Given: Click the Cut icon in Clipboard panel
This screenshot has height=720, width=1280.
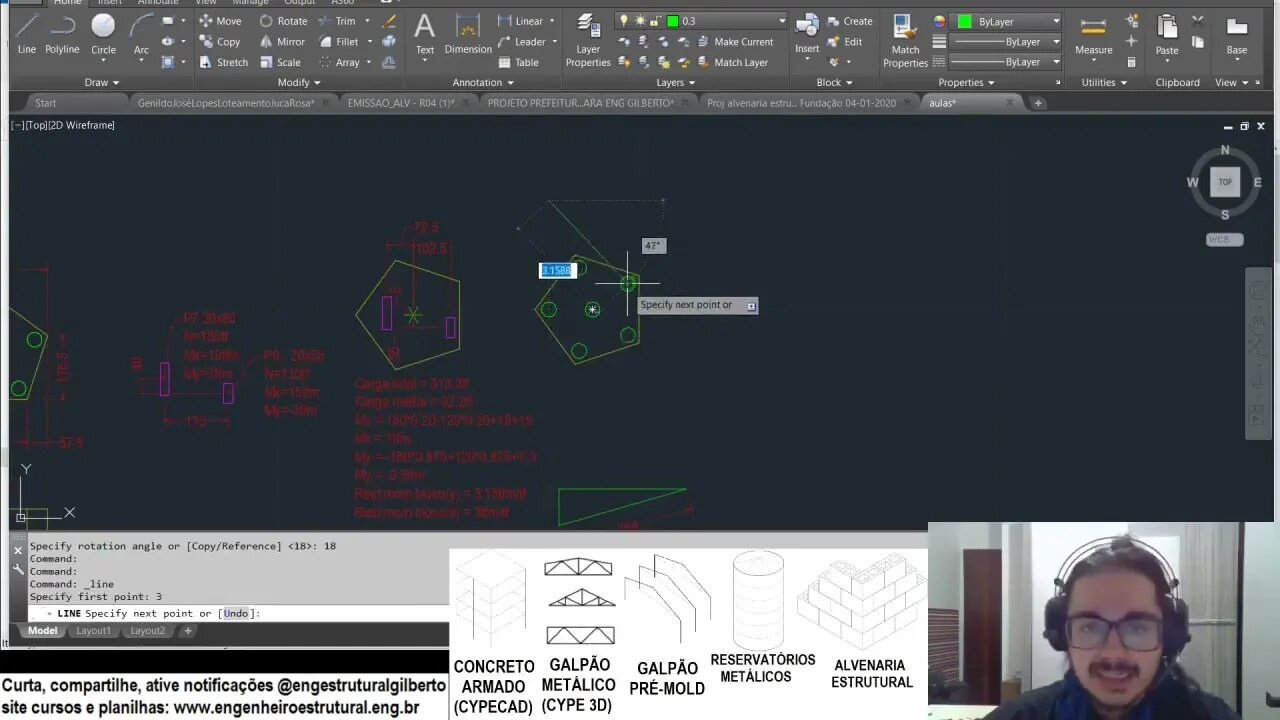Looking at the screenshot, I should click(1198, 21).
